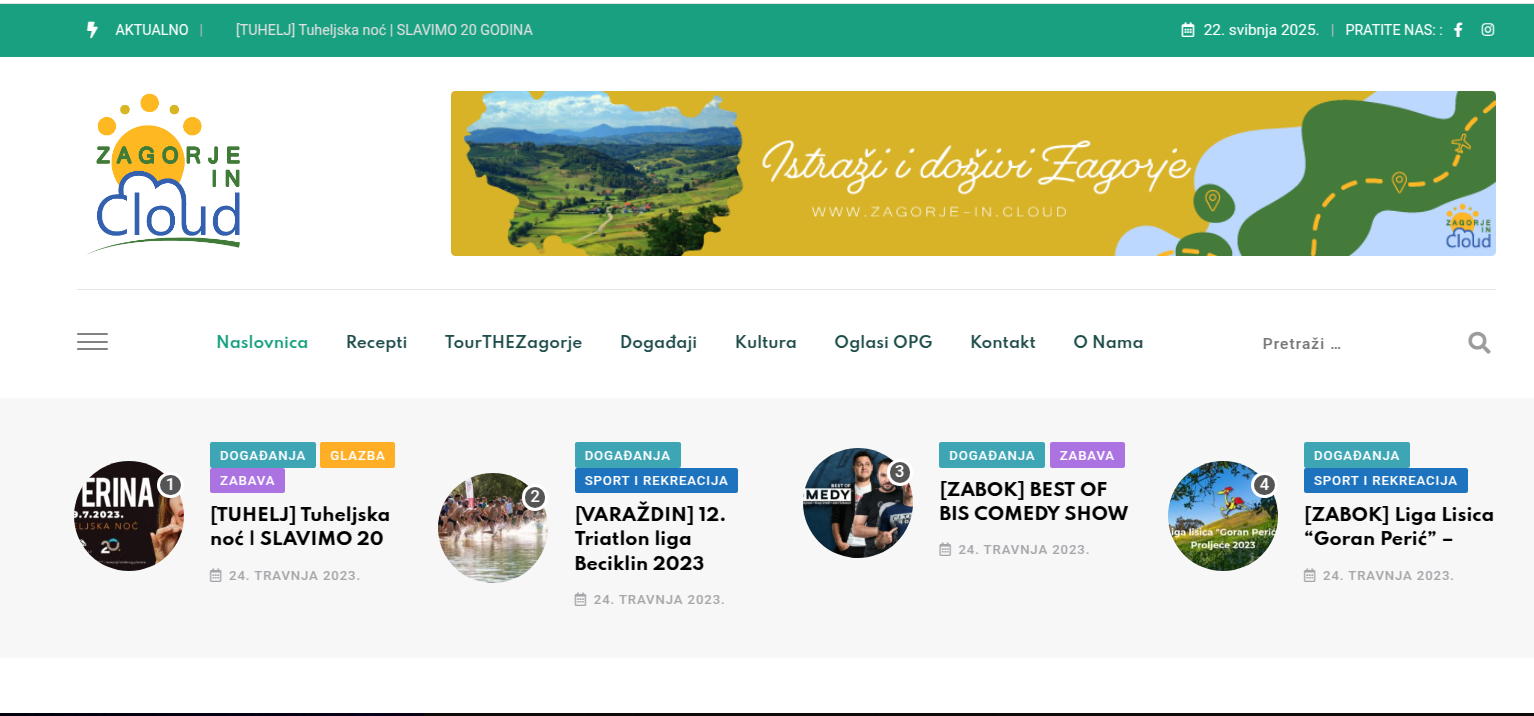The width and height of the screenshot is (1534, 716).
Task: Click the lightning bolt Aktualno icon
Action: pyautogui.click(x=92, y=30)
